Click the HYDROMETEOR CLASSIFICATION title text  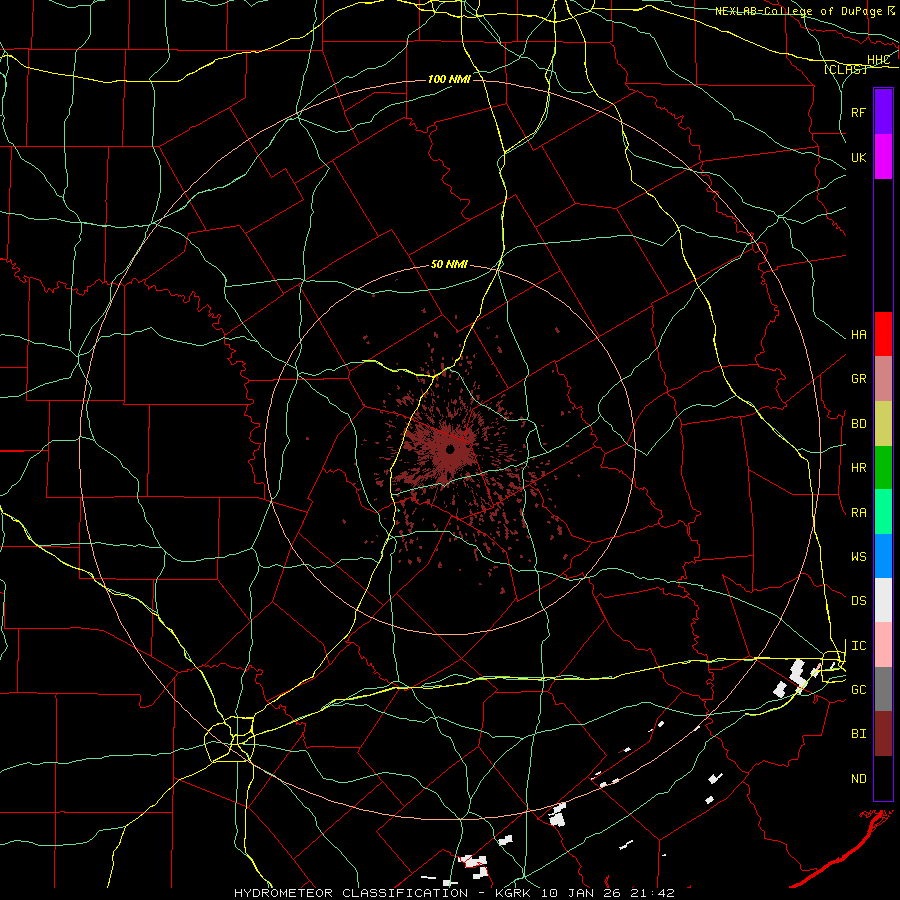point(351,893)
